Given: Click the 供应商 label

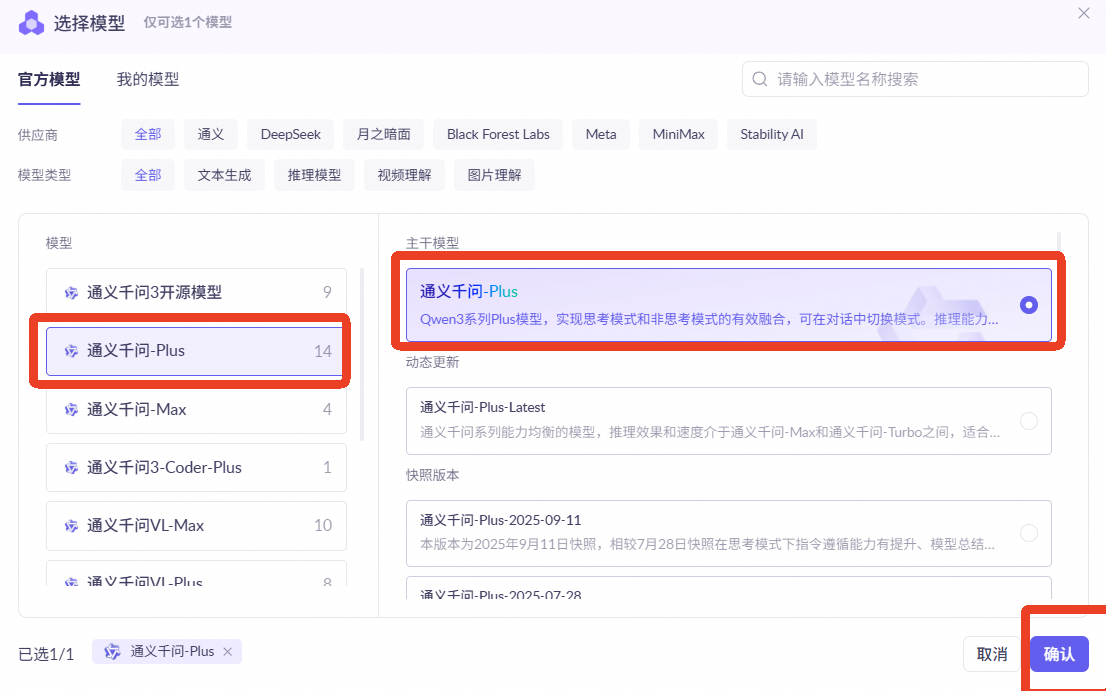Looking at the screenshot, I should tap(37, 135).
